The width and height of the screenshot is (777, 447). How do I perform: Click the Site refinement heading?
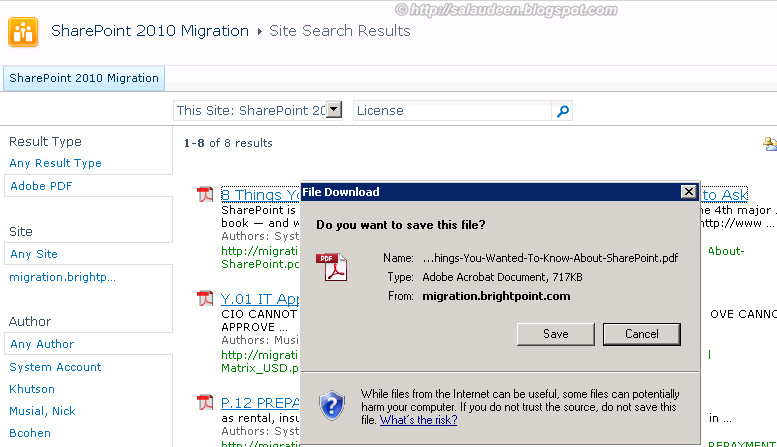pyautogui.click(x=21, y=231)
